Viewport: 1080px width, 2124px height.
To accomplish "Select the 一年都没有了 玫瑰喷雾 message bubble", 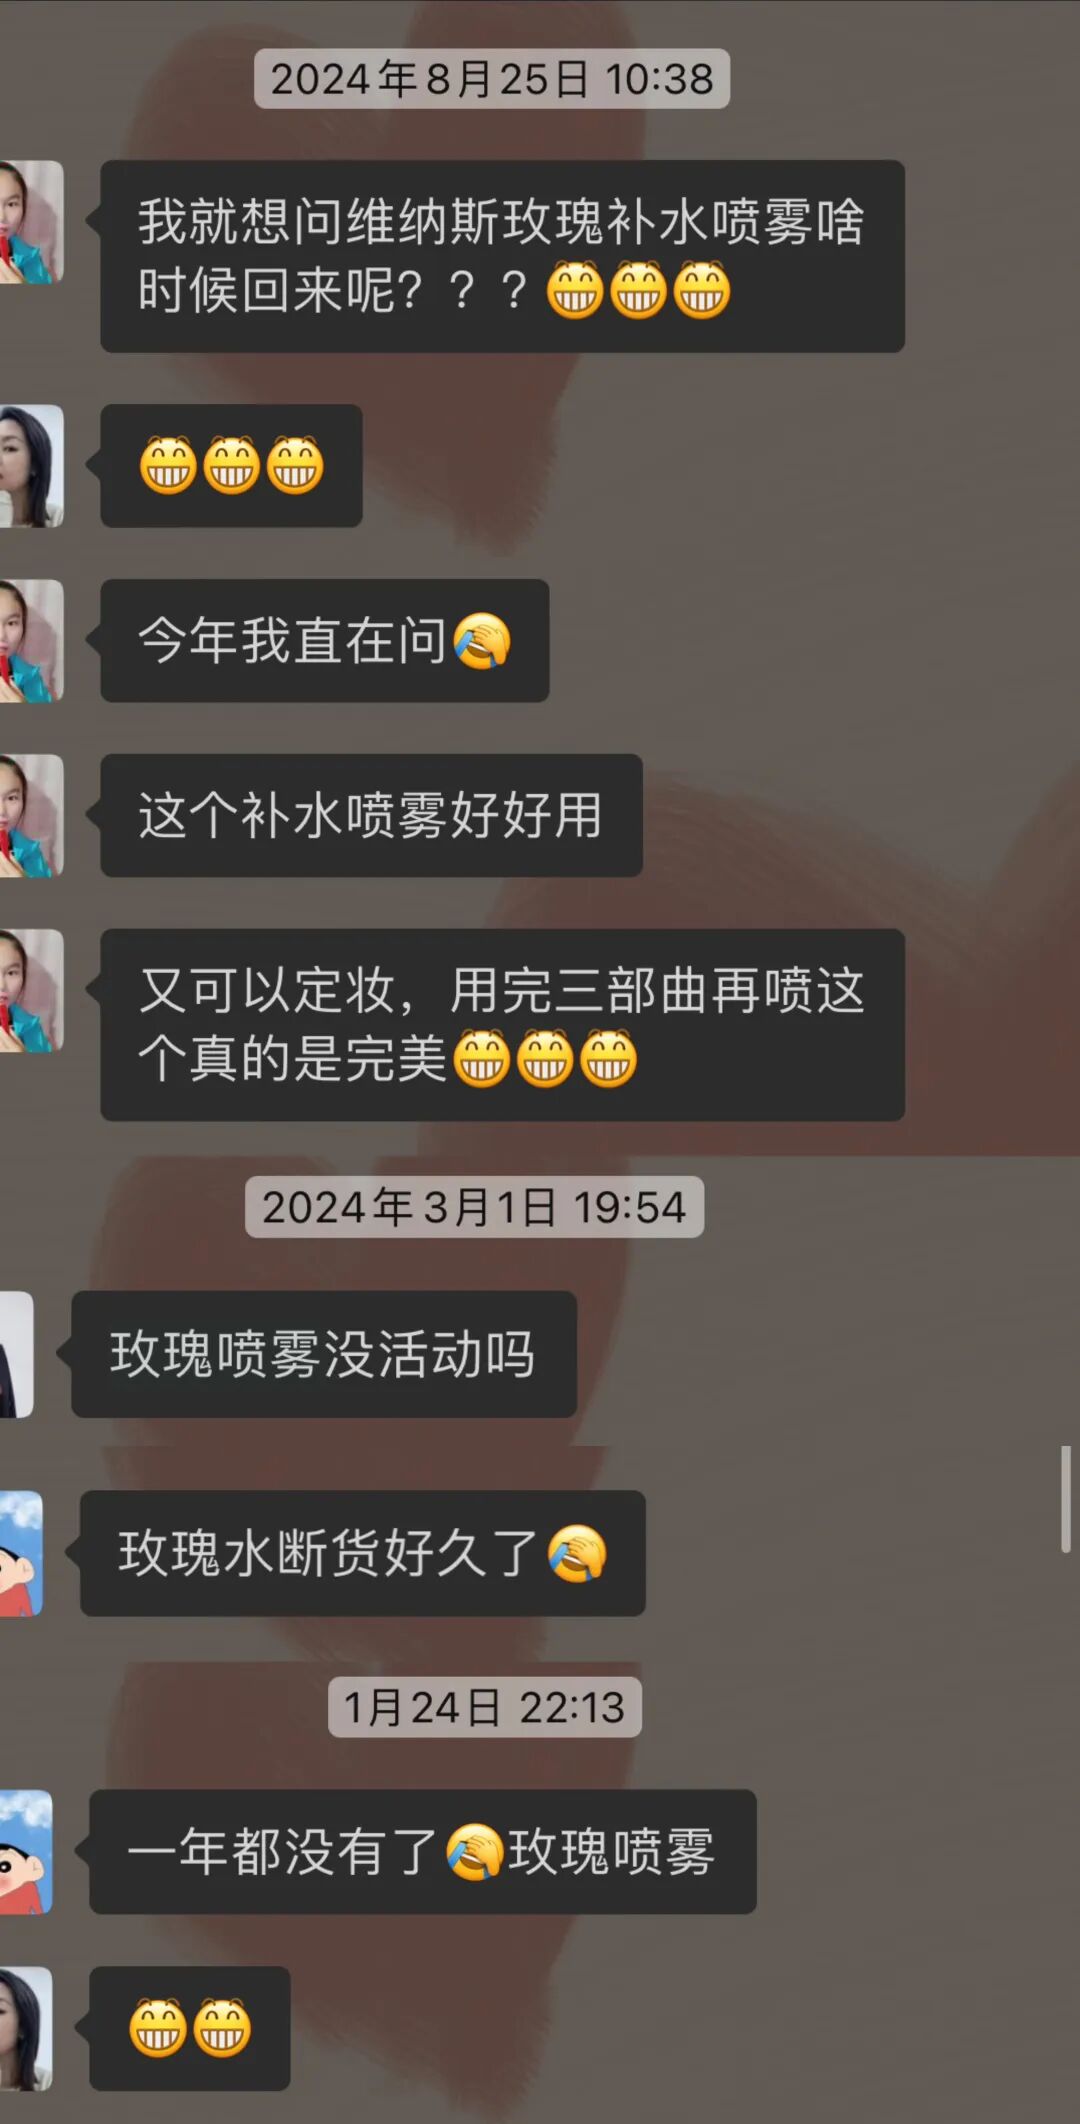I will pos(423,1852).
